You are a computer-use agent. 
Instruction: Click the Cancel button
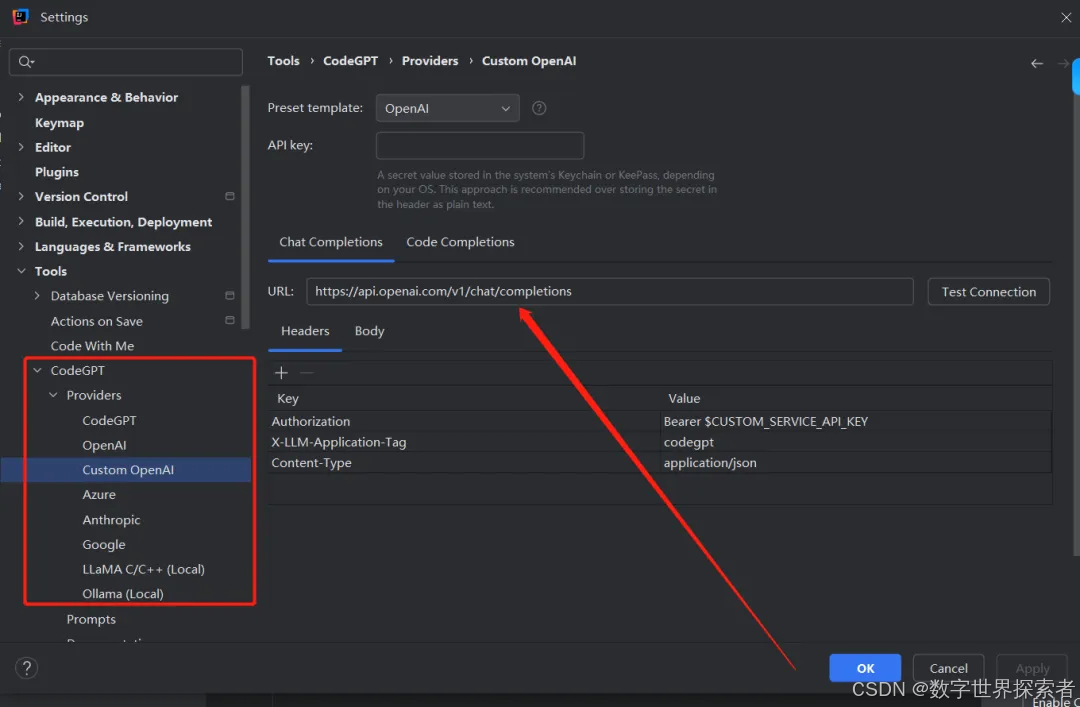tap(948, 668)
